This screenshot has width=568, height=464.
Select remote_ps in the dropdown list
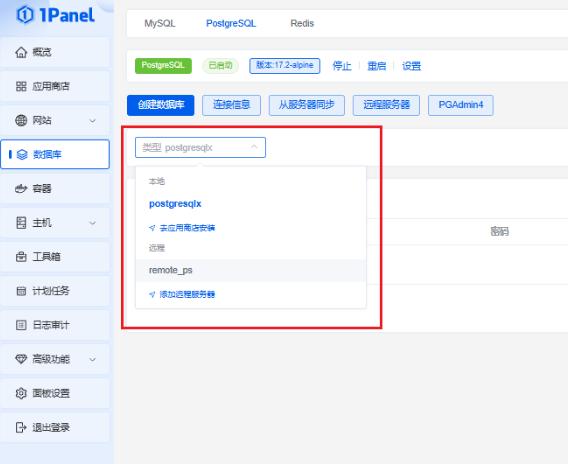click(x=250, y=270)
